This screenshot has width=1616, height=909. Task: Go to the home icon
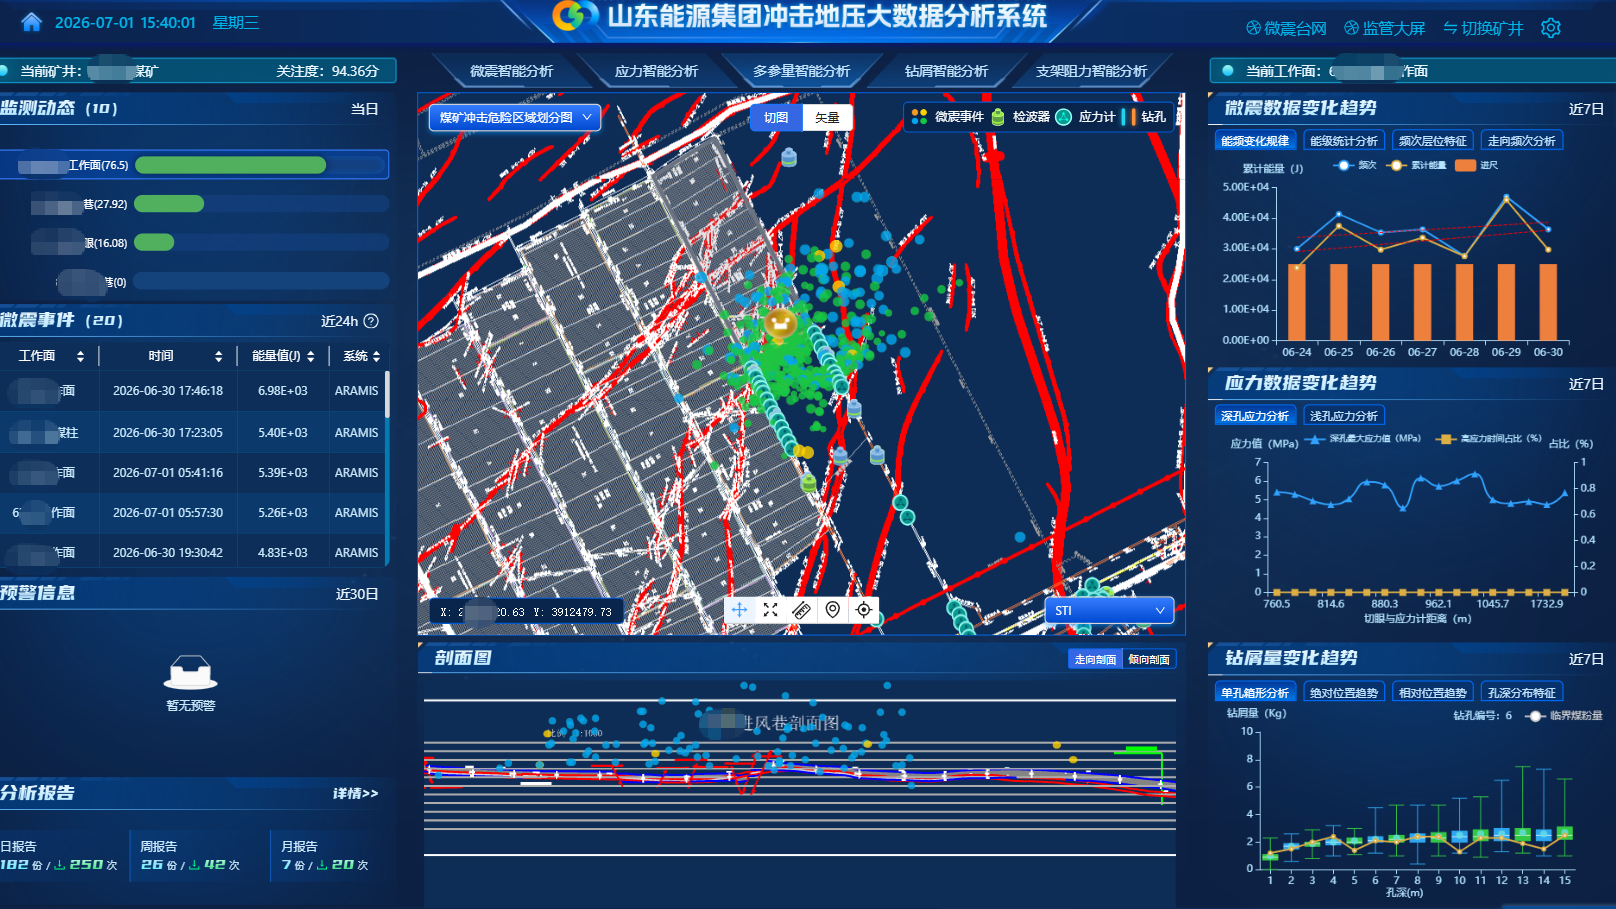pyautogui.click(x=31, y=22)
